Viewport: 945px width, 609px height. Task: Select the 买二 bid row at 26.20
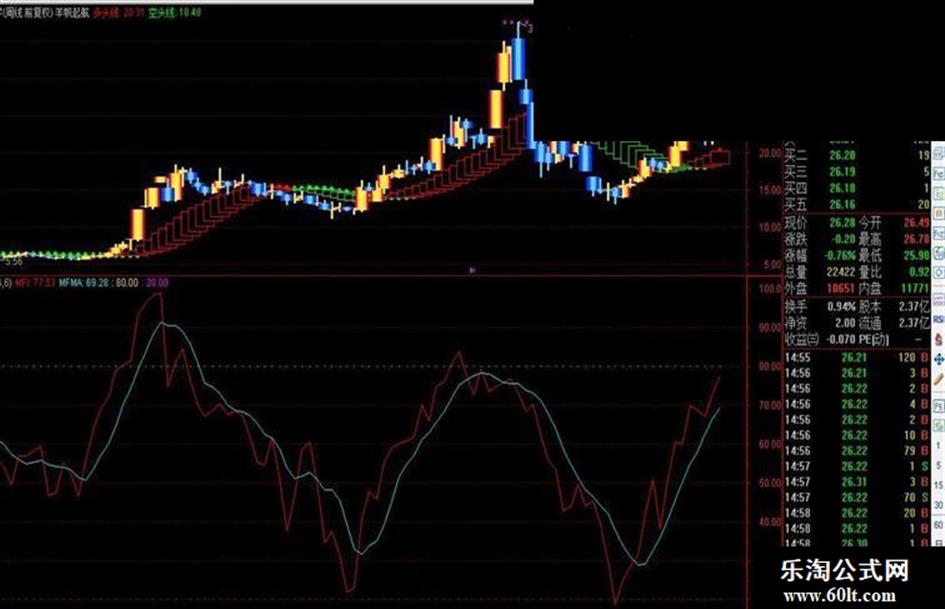(x=857, y=156)
